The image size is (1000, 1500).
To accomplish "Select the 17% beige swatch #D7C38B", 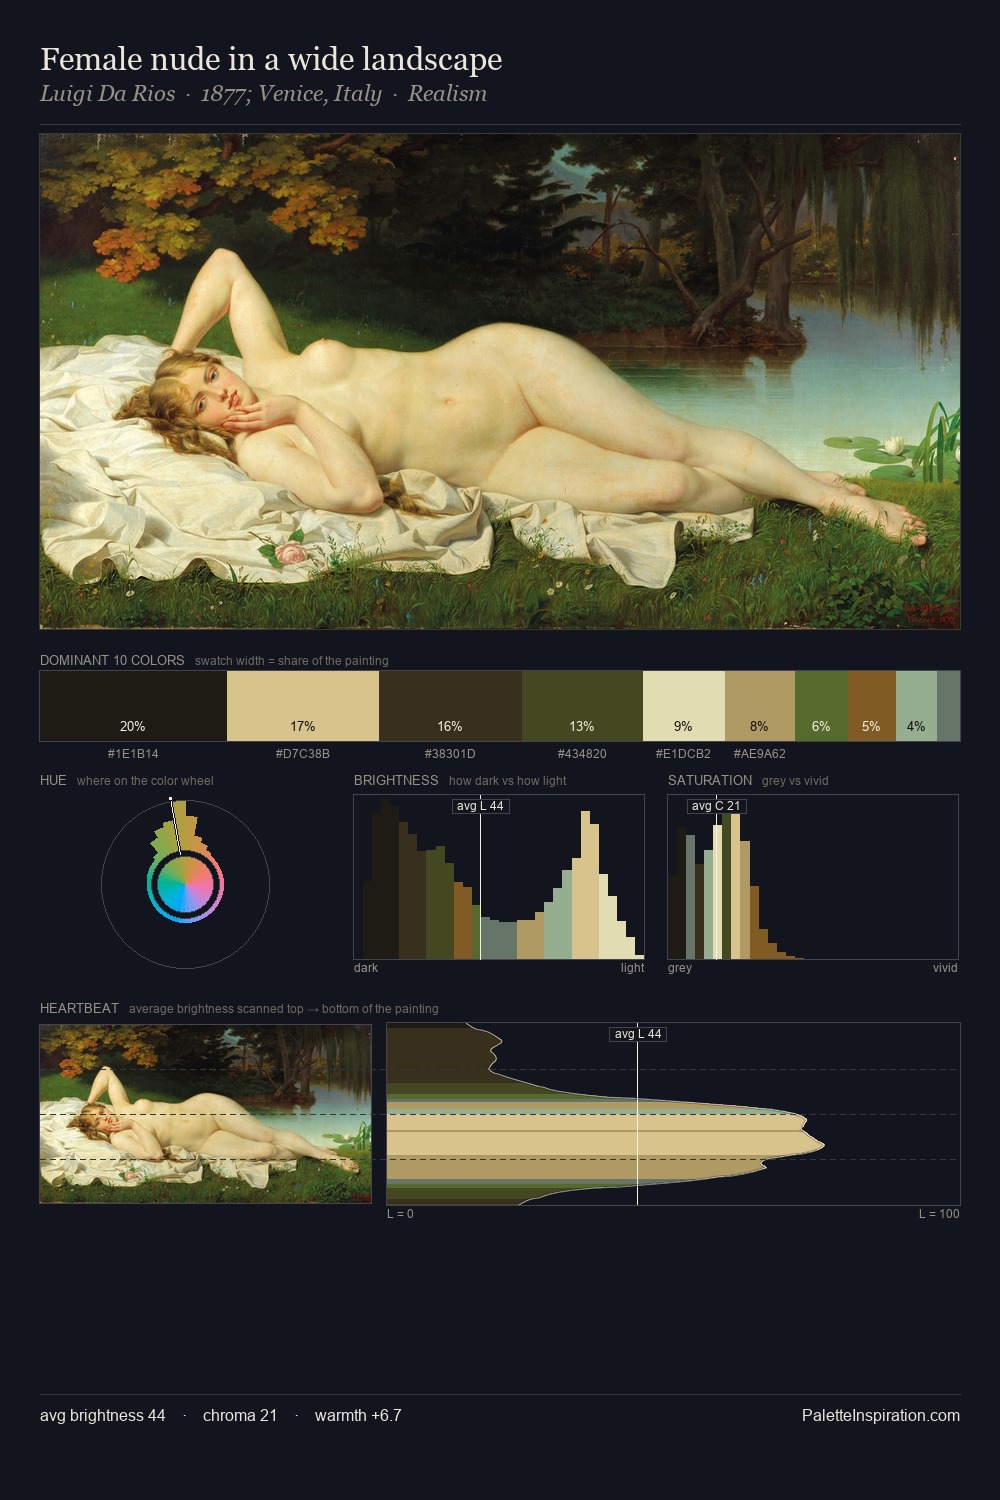I will [303, 706].
